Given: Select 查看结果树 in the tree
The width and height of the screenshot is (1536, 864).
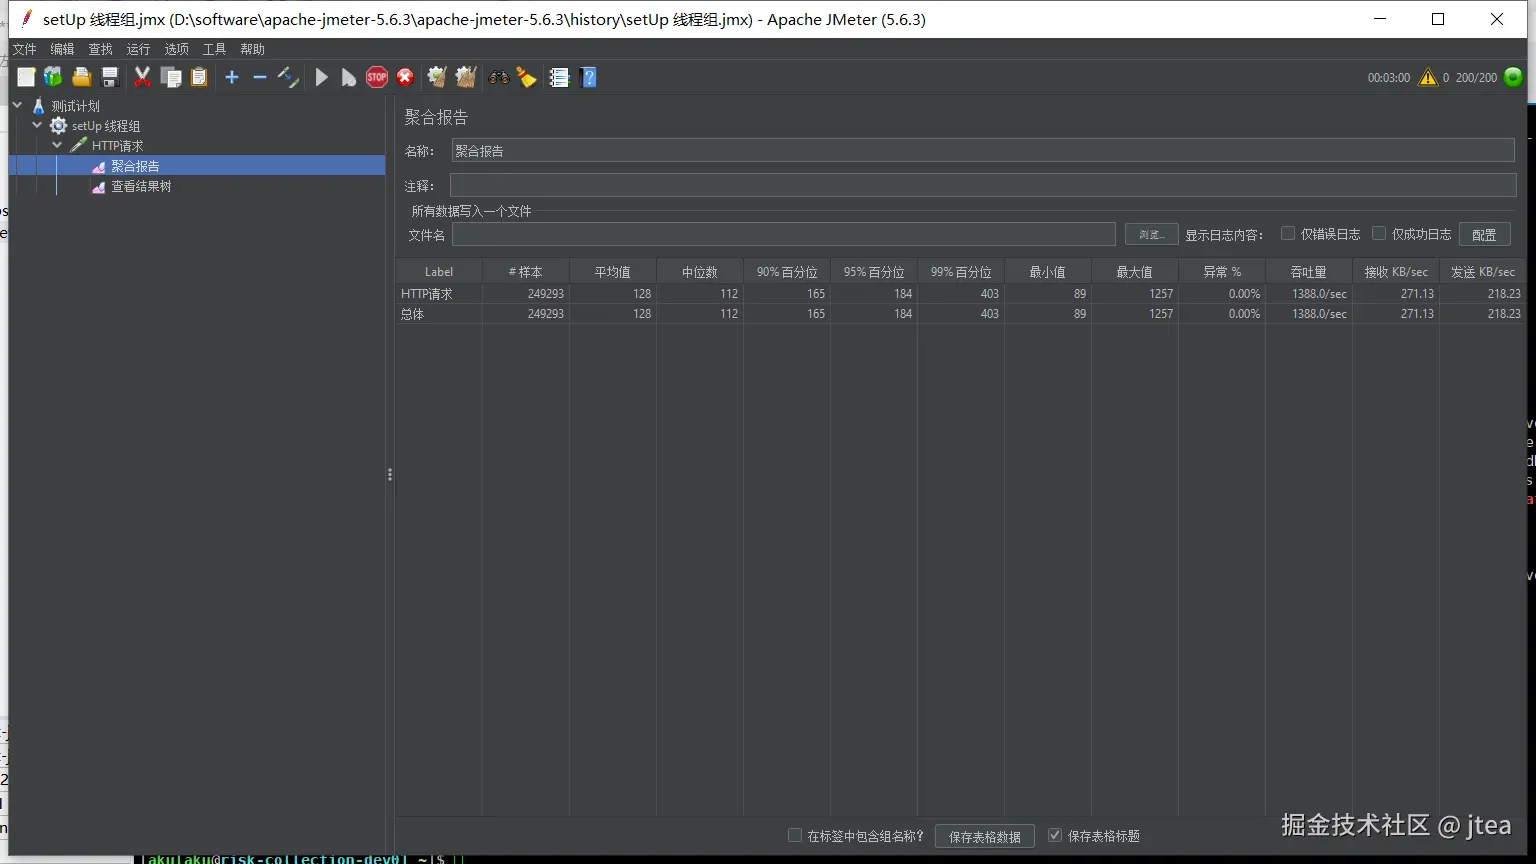Looking at the screenshot, I should (x=141, y=186).
